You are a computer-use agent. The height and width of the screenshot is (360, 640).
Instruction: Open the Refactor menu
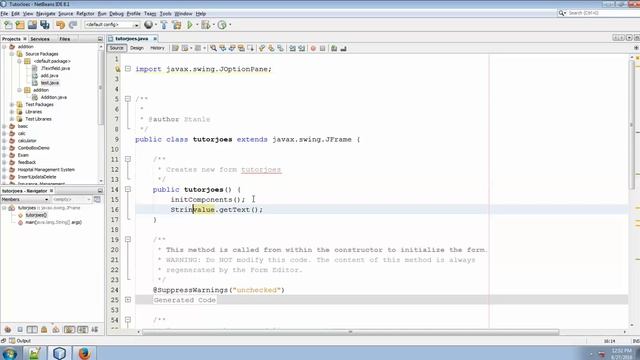click(x=85, y=13)
